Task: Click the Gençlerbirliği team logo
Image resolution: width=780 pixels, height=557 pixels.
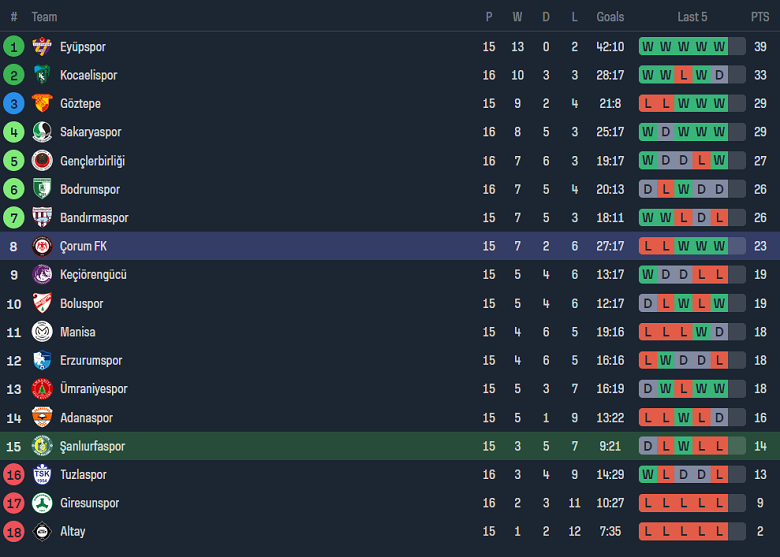Action: [42, 161]
